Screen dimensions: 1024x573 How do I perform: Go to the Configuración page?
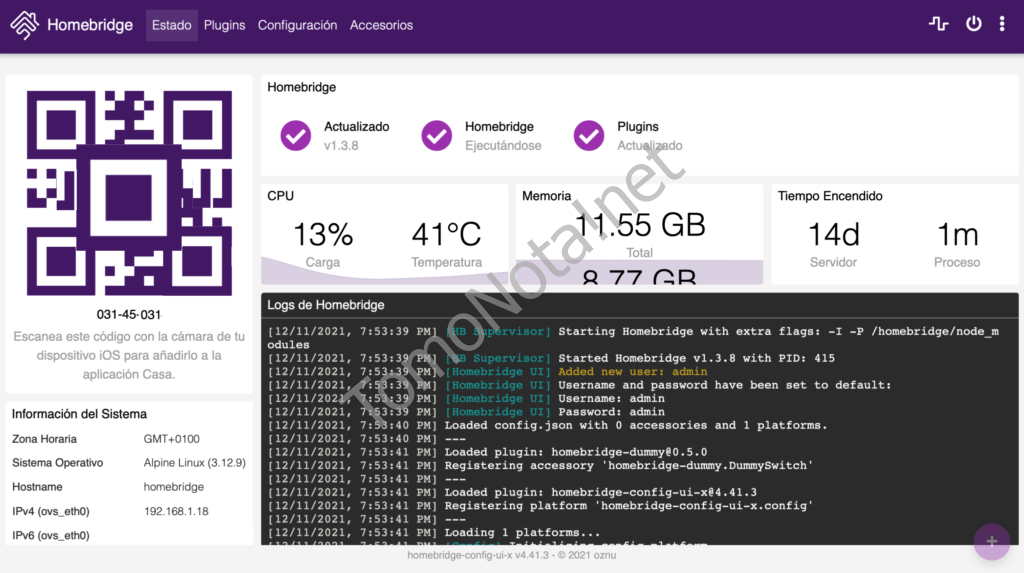297,25
